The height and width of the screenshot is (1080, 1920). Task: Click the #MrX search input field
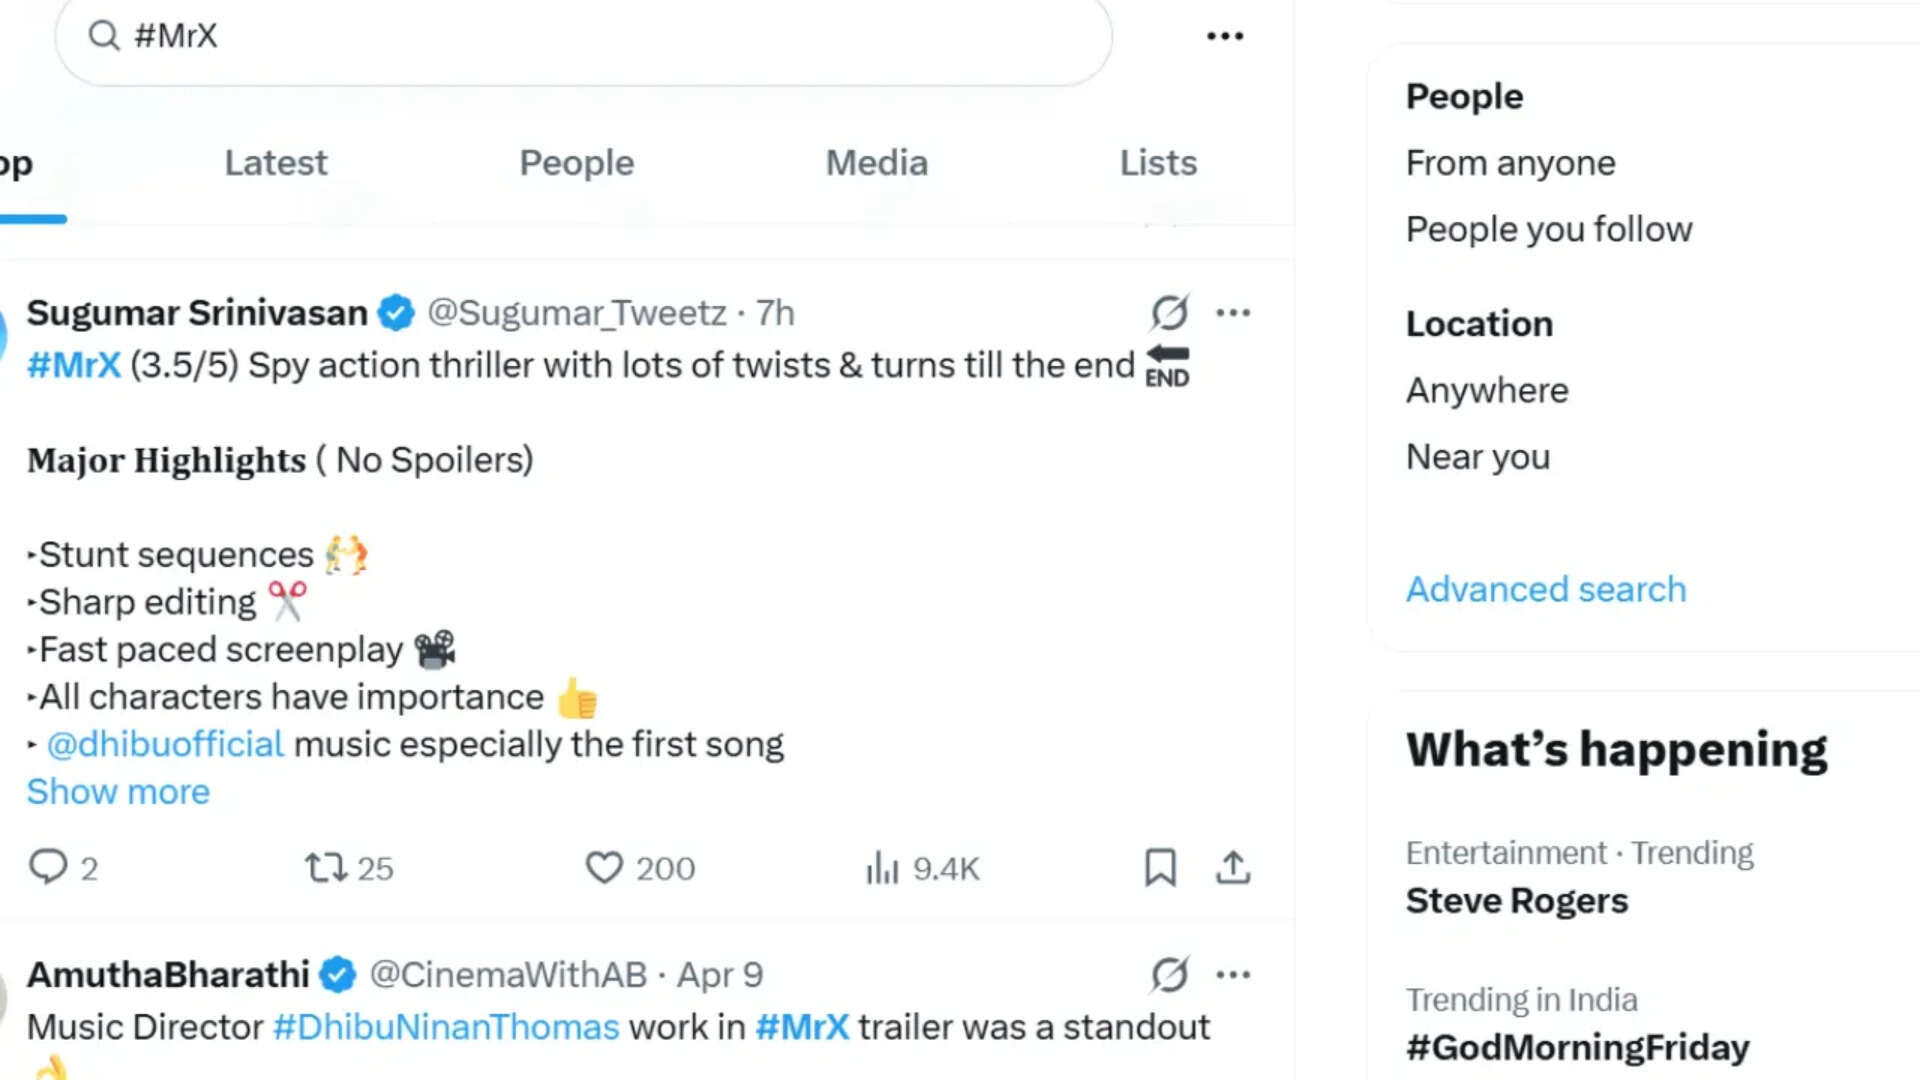coord(600,36)
